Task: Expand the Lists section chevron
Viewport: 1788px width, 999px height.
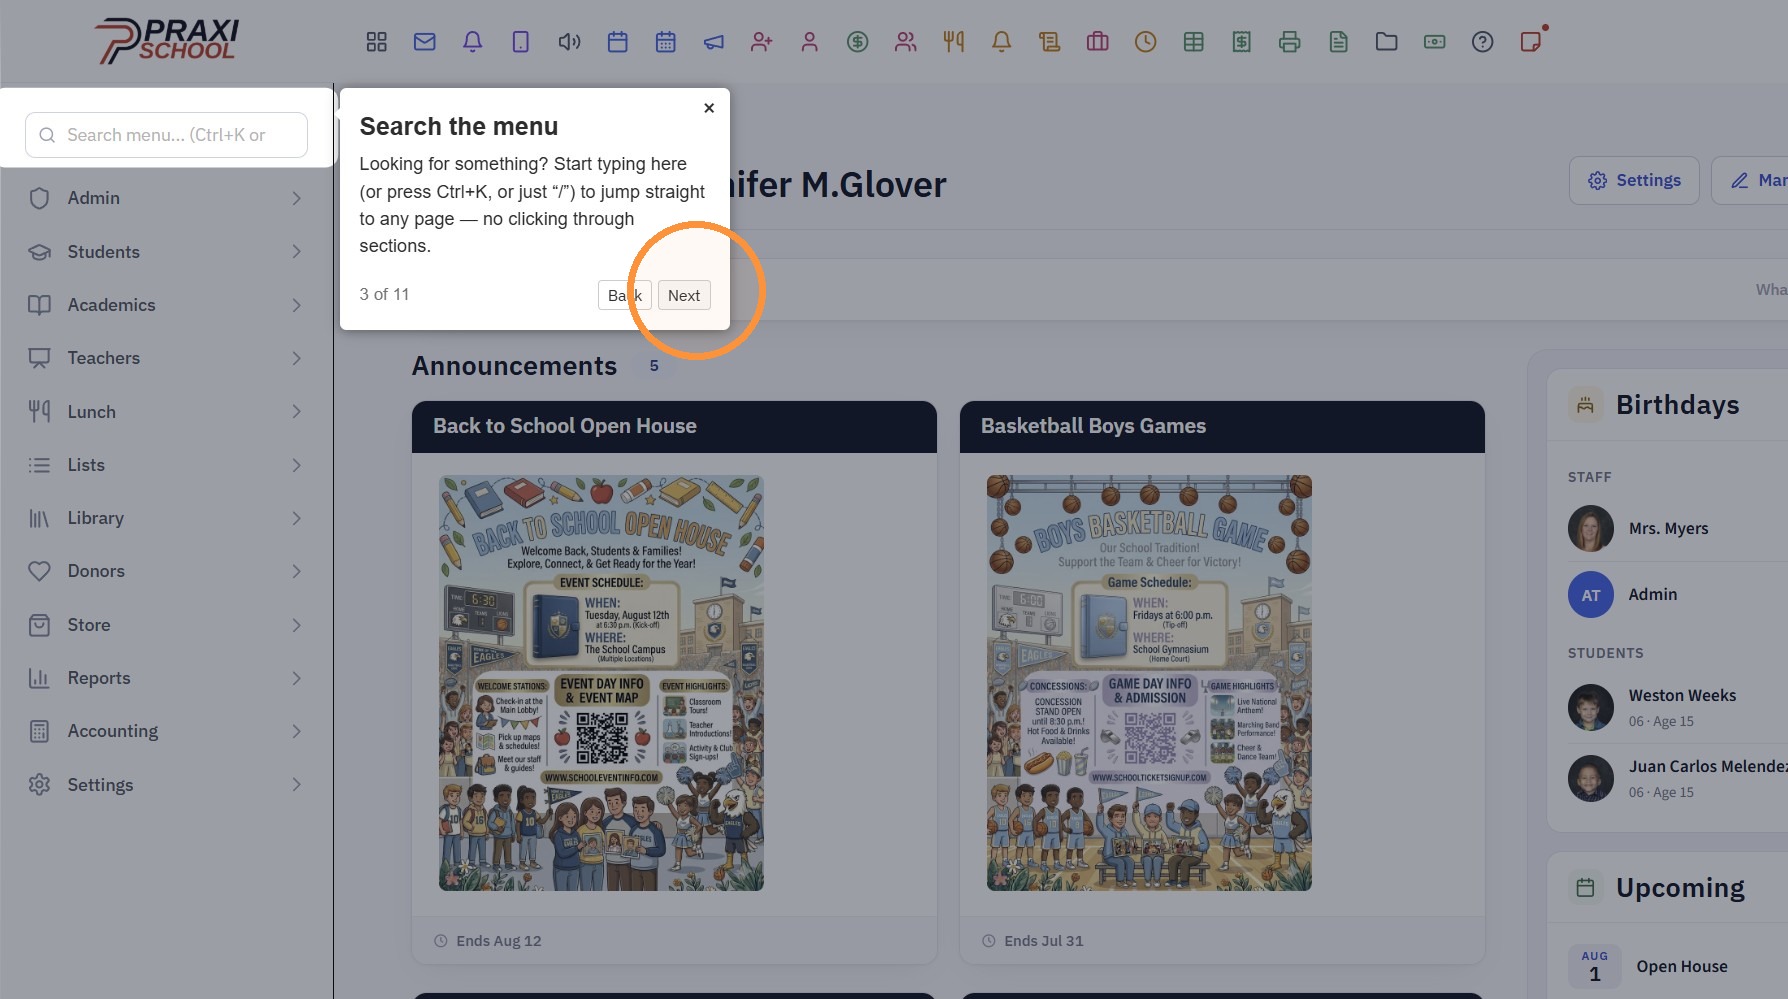Action: (x=296, y=465)
